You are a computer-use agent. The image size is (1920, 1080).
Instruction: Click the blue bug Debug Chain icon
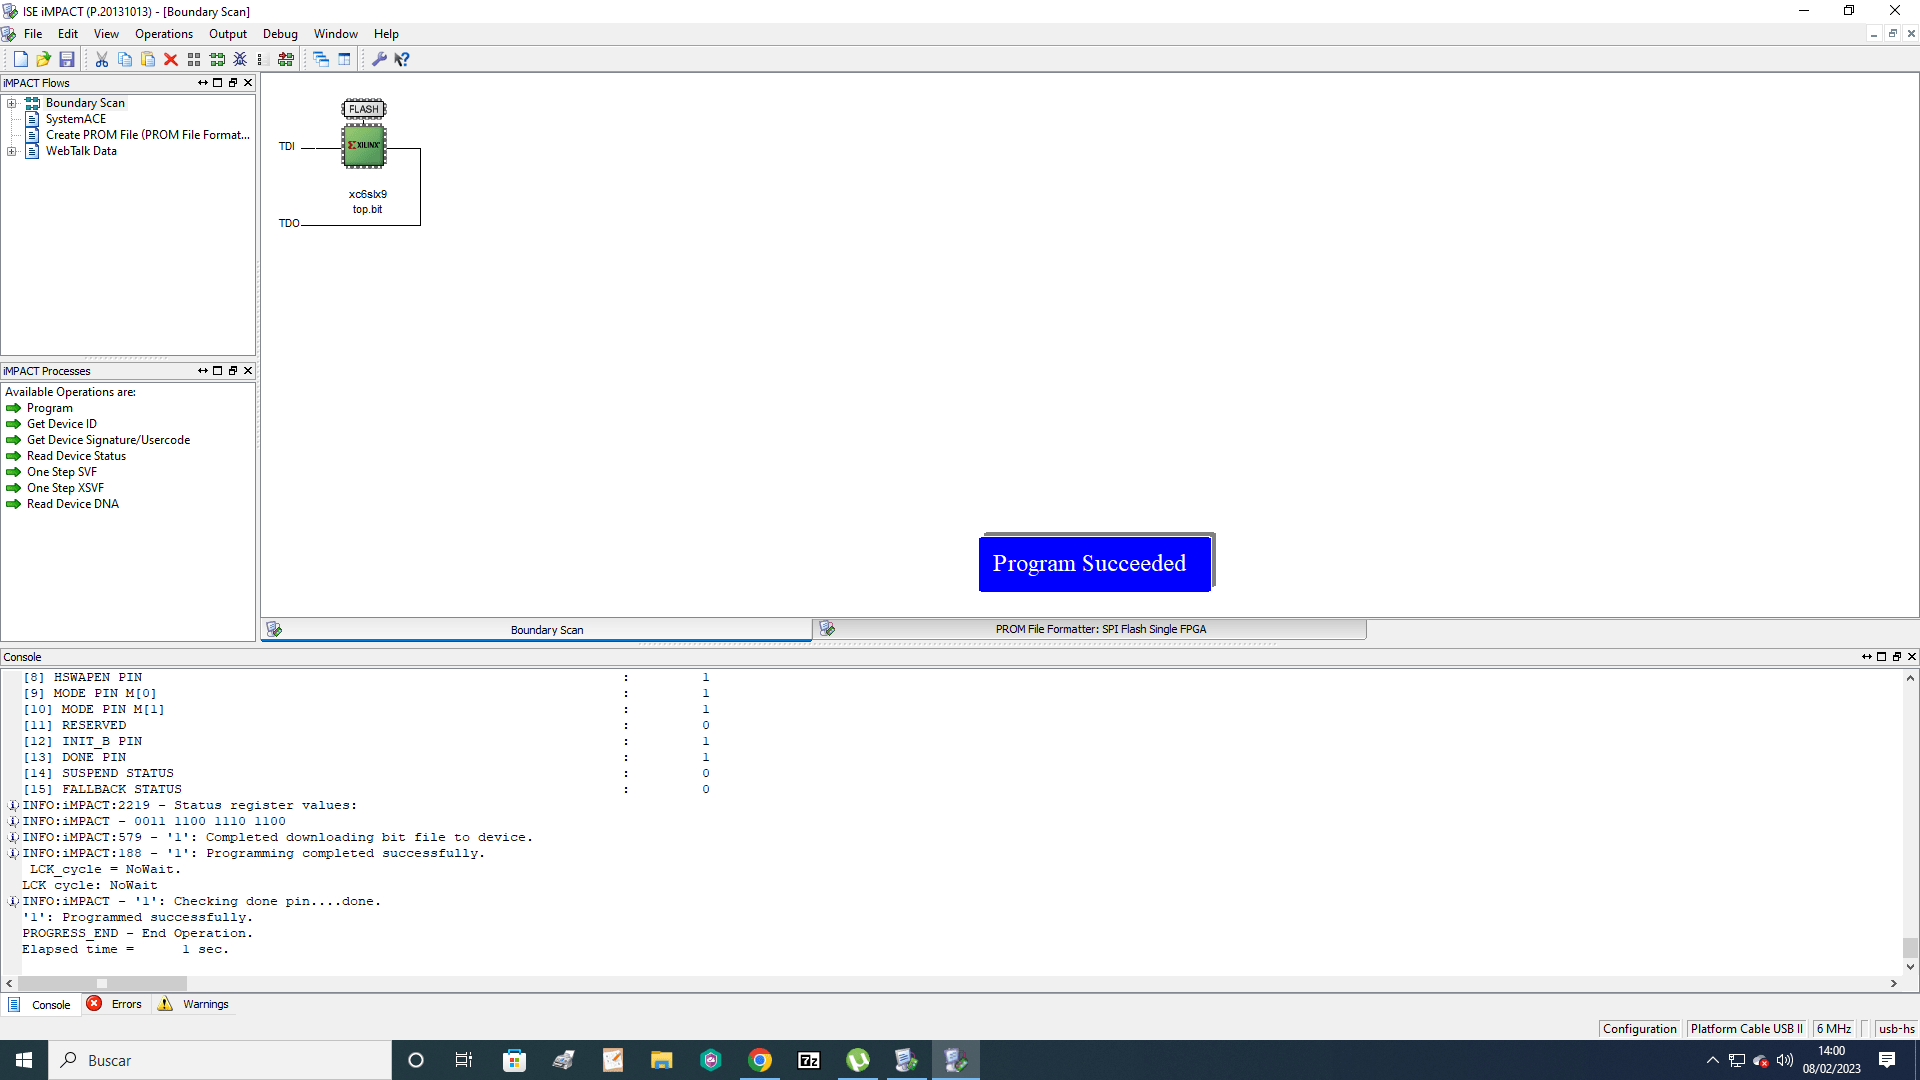(x=240, y=59)
